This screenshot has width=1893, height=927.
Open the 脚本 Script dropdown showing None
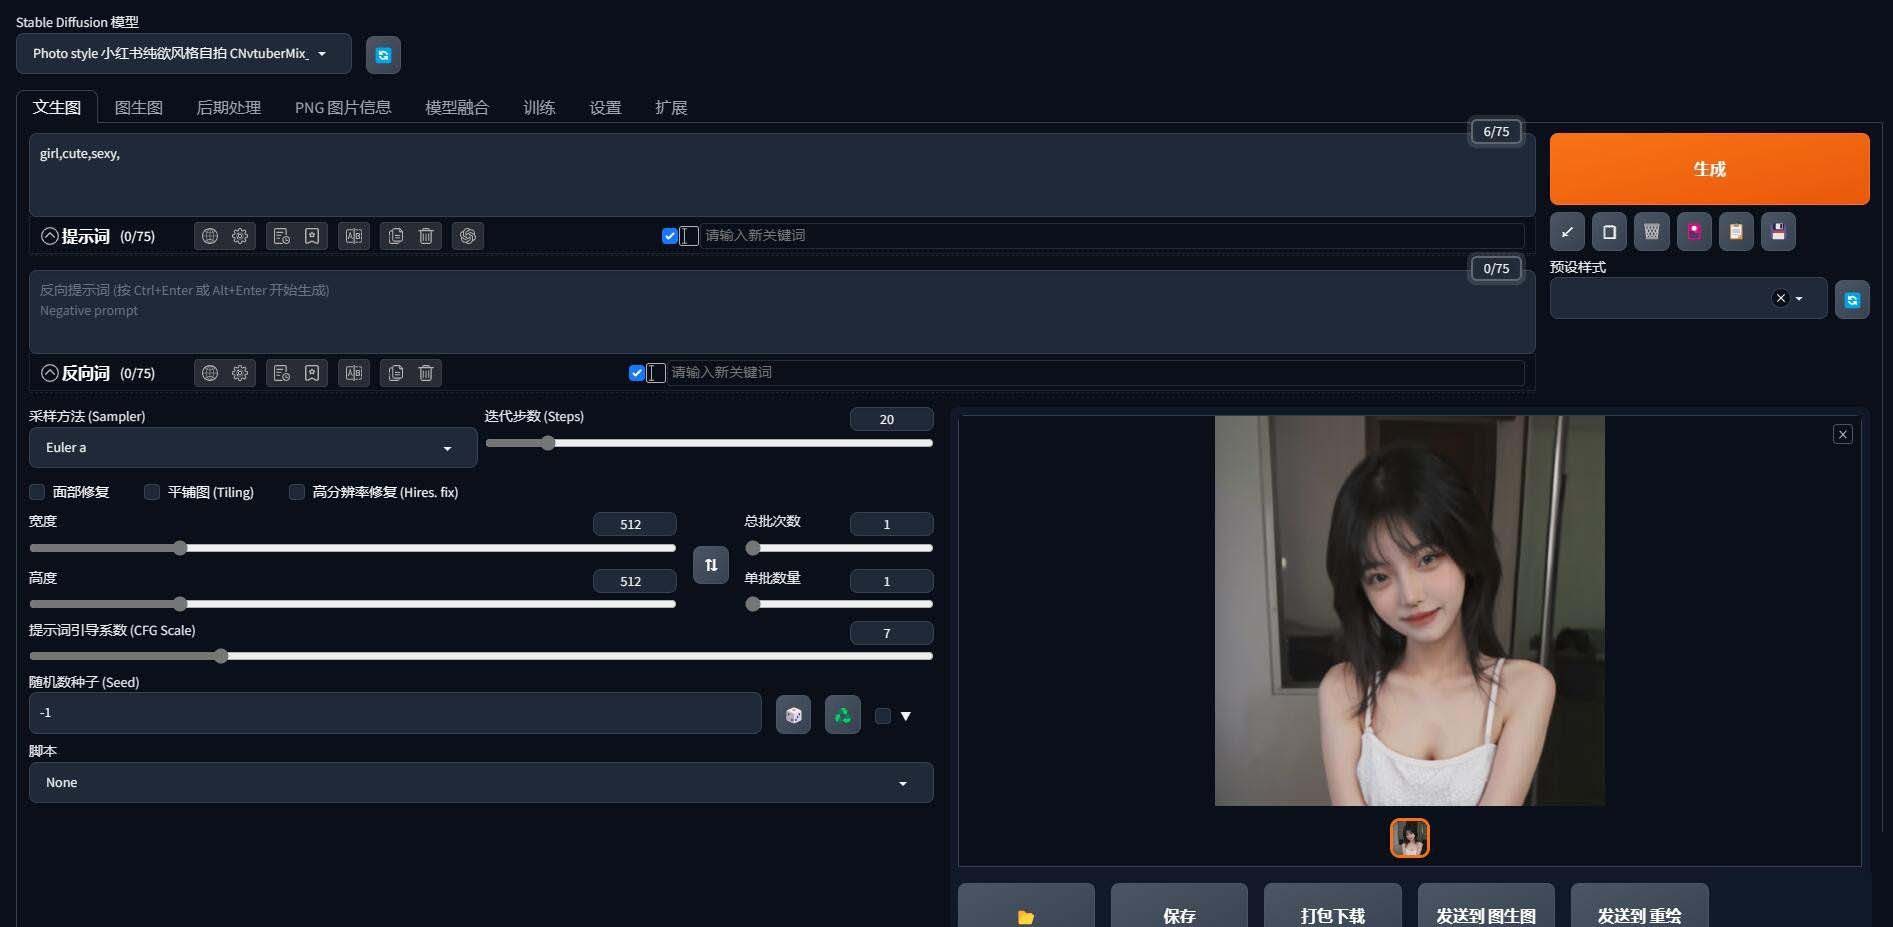[480, 782]
